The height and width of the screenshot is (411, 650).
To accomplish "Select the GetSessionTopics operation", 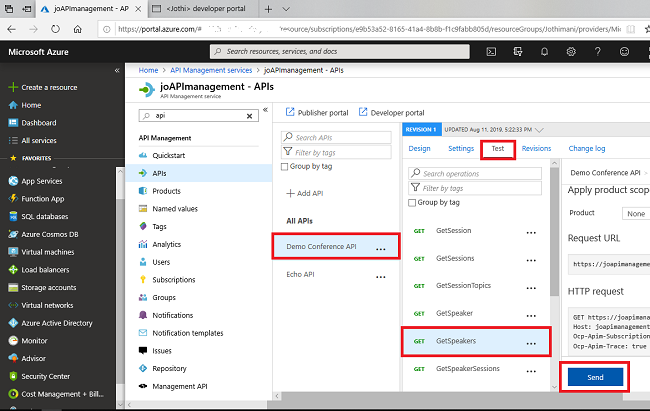I will 463,286.
